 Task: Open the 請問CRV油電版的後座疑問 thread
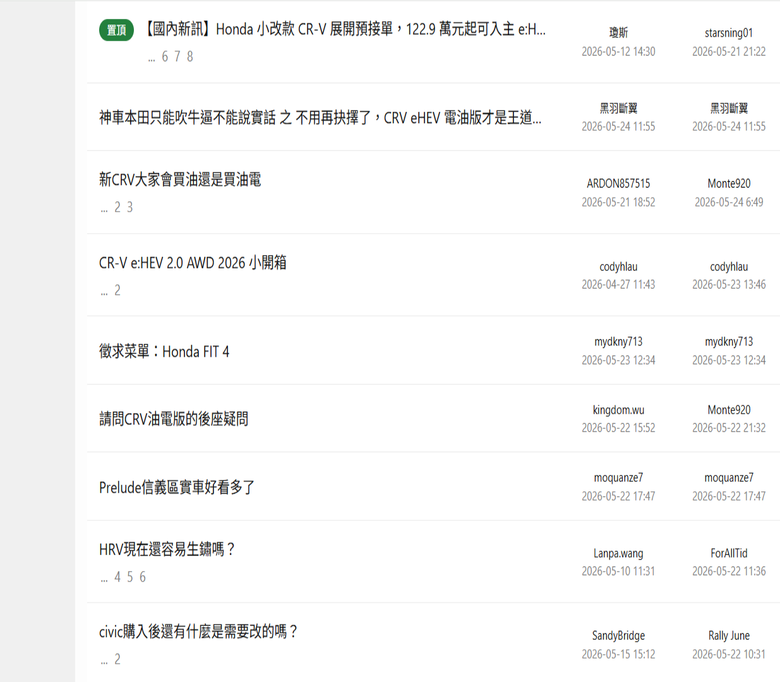(174, 419)
